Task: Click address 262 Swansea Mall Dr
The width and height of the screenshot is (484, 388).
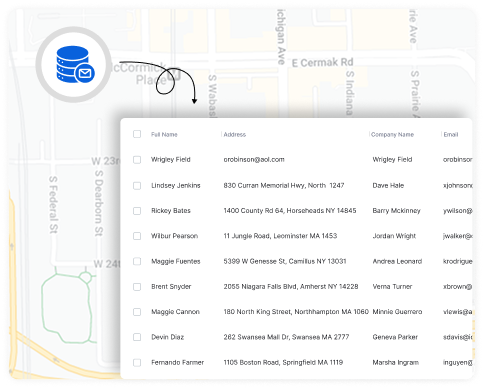Action: [x=286, y=337]
